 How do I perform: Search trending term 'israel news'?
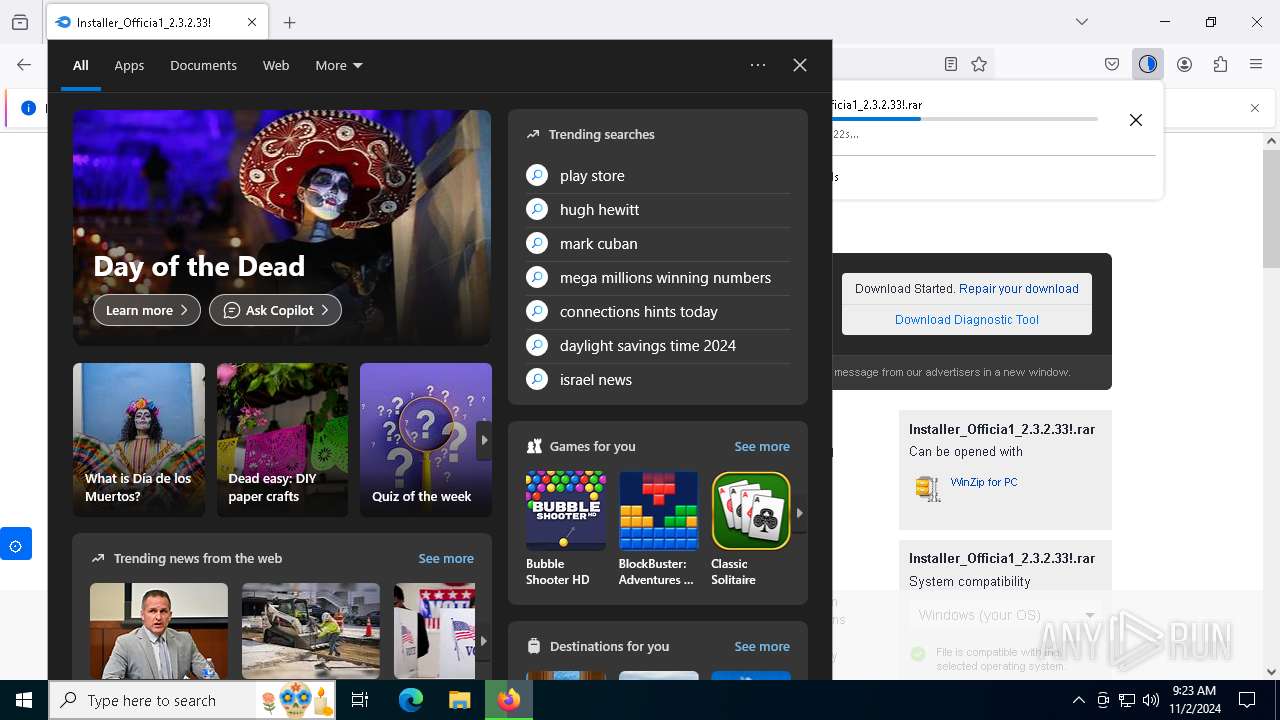pyautogui.click(x=658, y=379)
